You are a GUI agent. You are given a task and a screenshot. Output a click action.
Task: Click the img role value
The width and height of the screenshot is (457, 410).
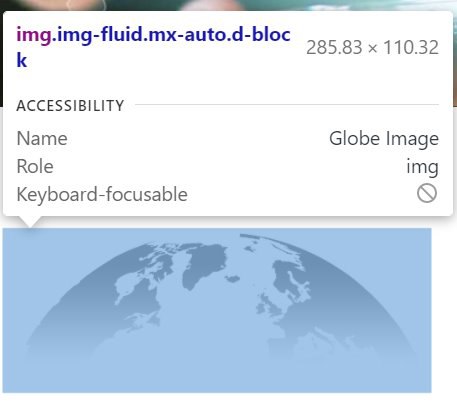[x=422, y=167]
